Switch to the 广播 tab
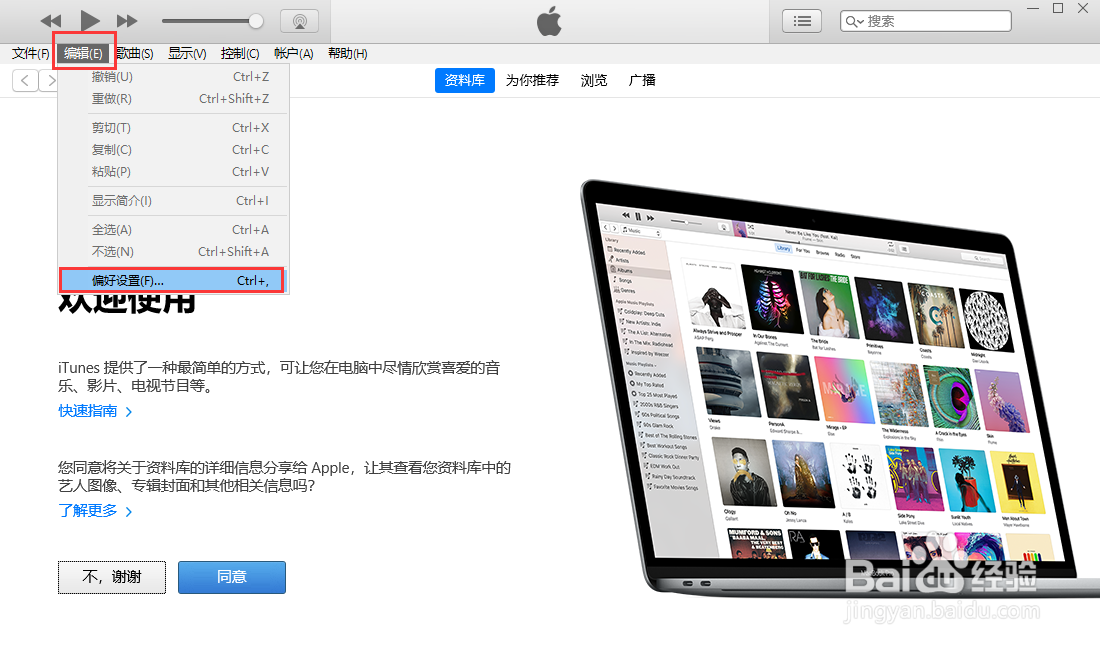The image size is (1100, 648). pyautogui.click(x=642, y=80)
